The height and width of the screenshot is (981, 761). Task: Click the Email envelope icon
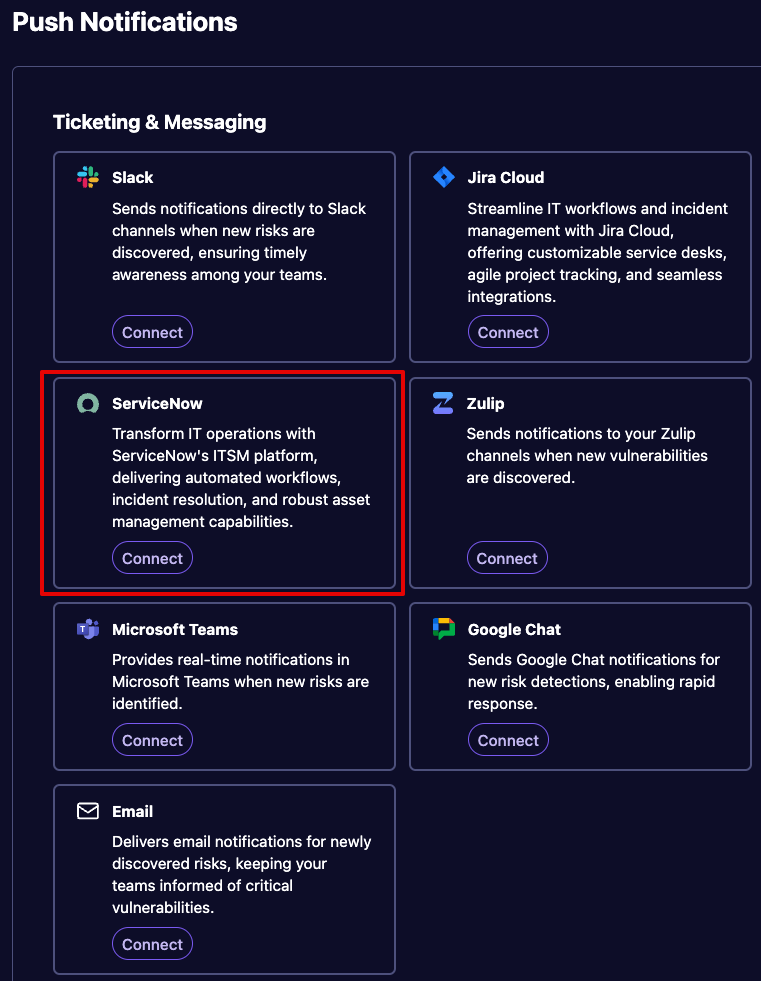pyautogui.click(x=88, y=811)
